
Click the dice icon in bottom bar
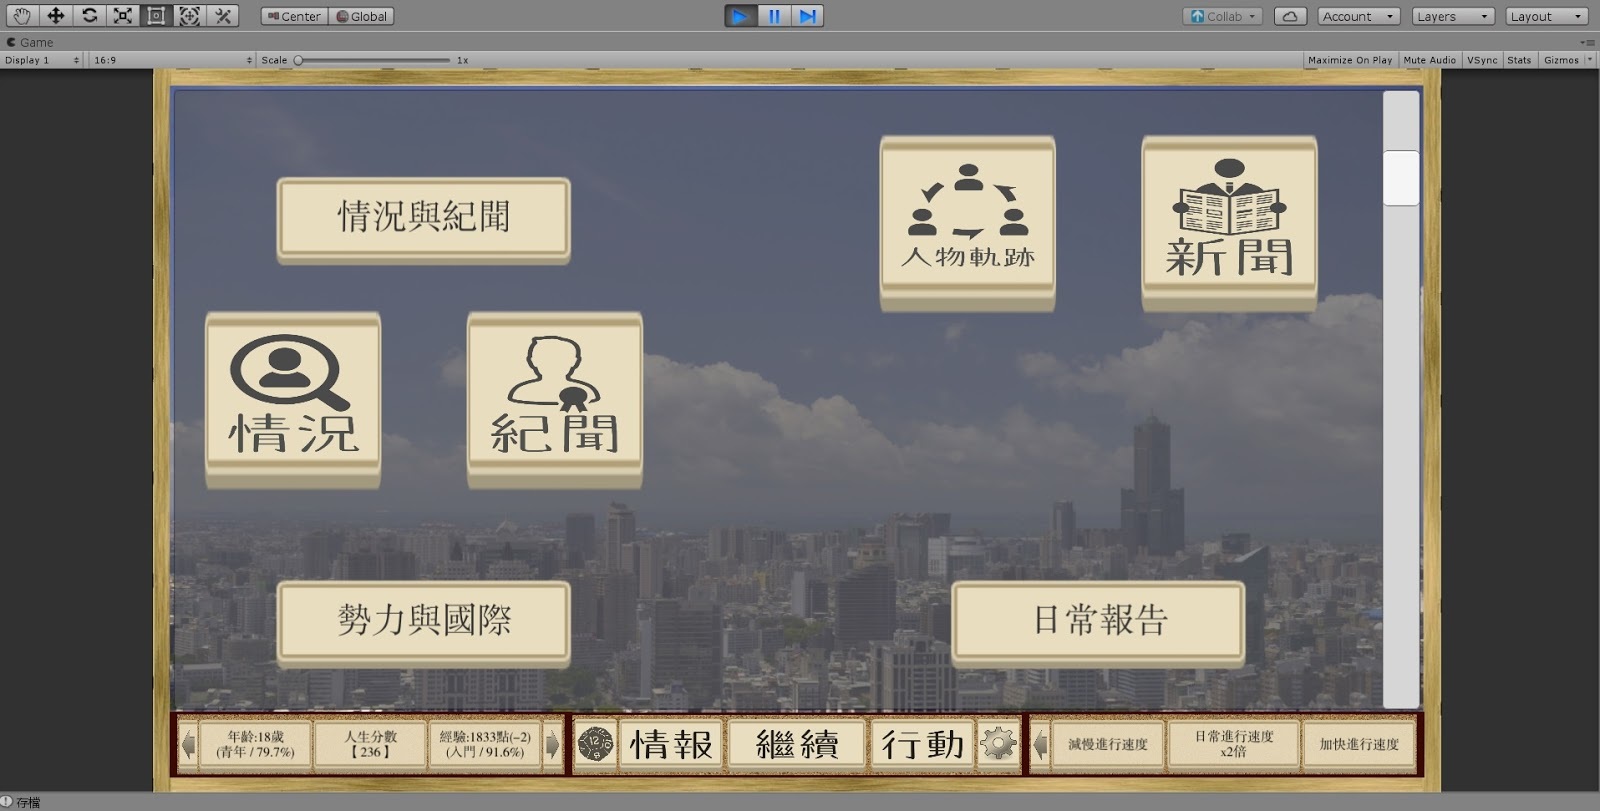595,744
